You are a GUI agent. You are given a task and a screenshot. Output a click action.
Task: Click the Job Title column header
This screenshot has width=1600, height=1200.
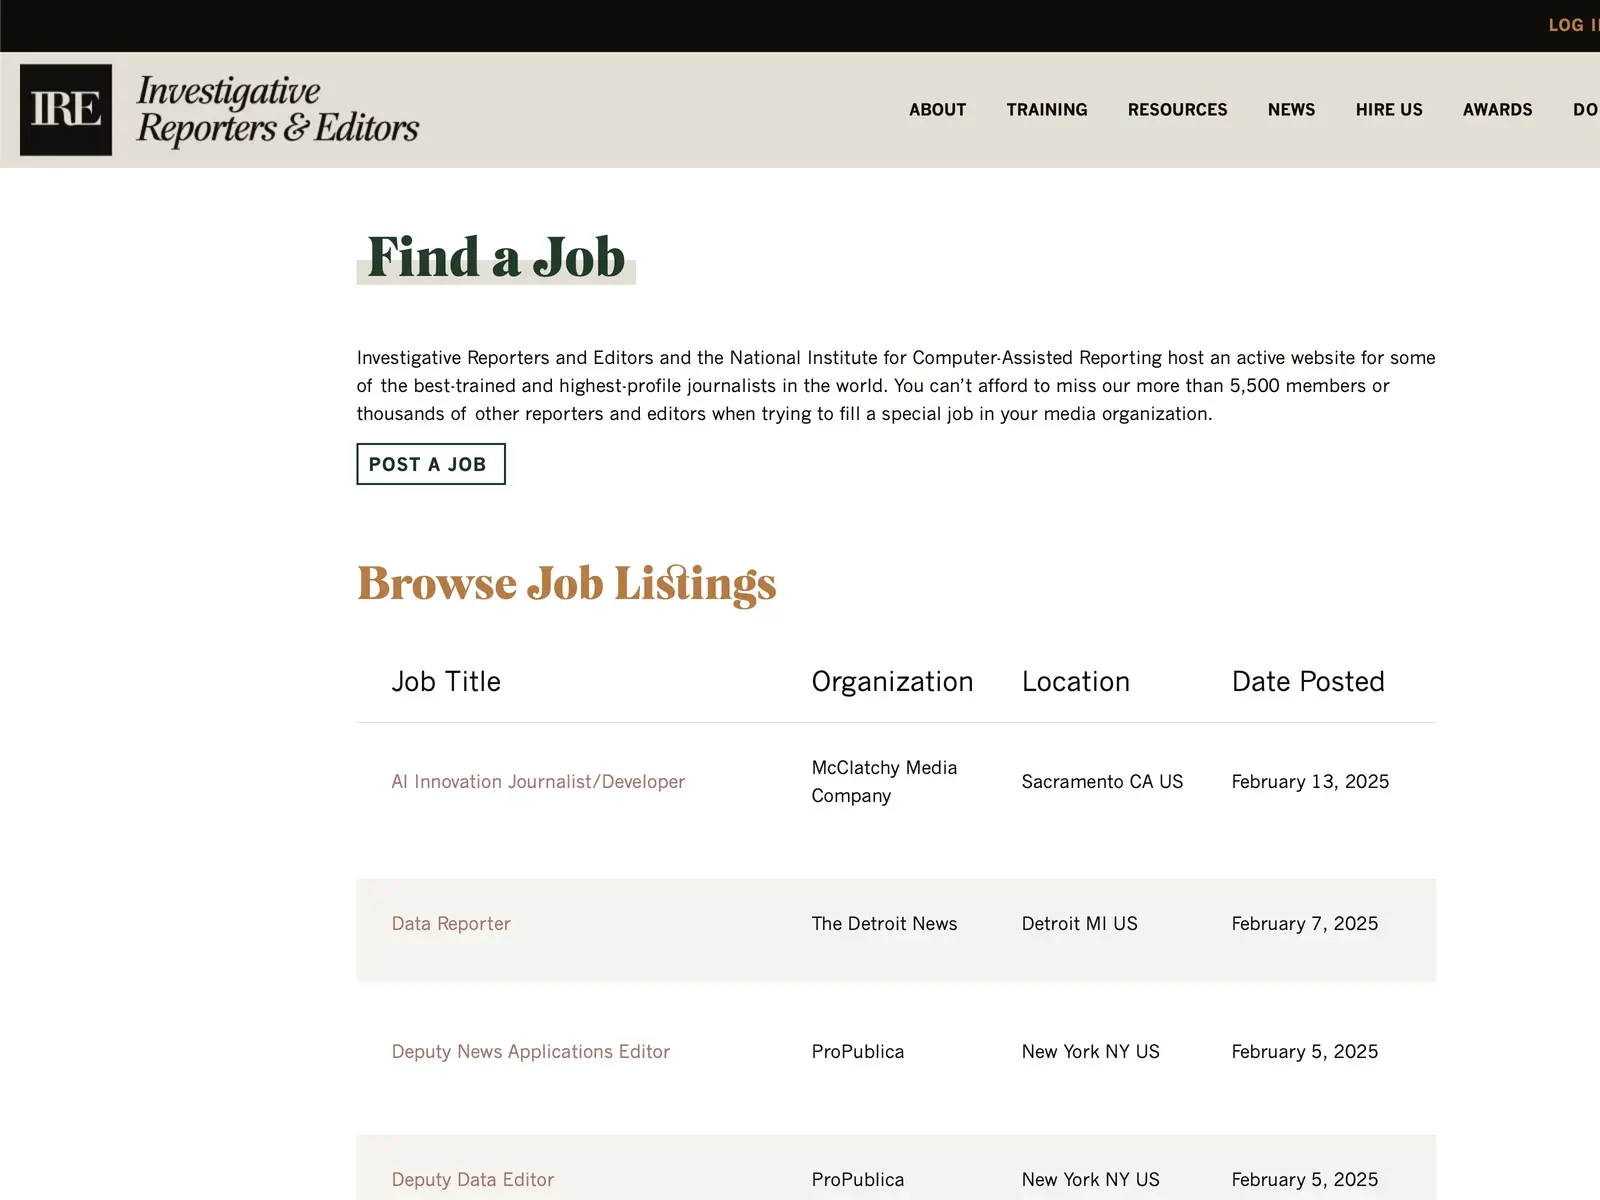[446, 682]
